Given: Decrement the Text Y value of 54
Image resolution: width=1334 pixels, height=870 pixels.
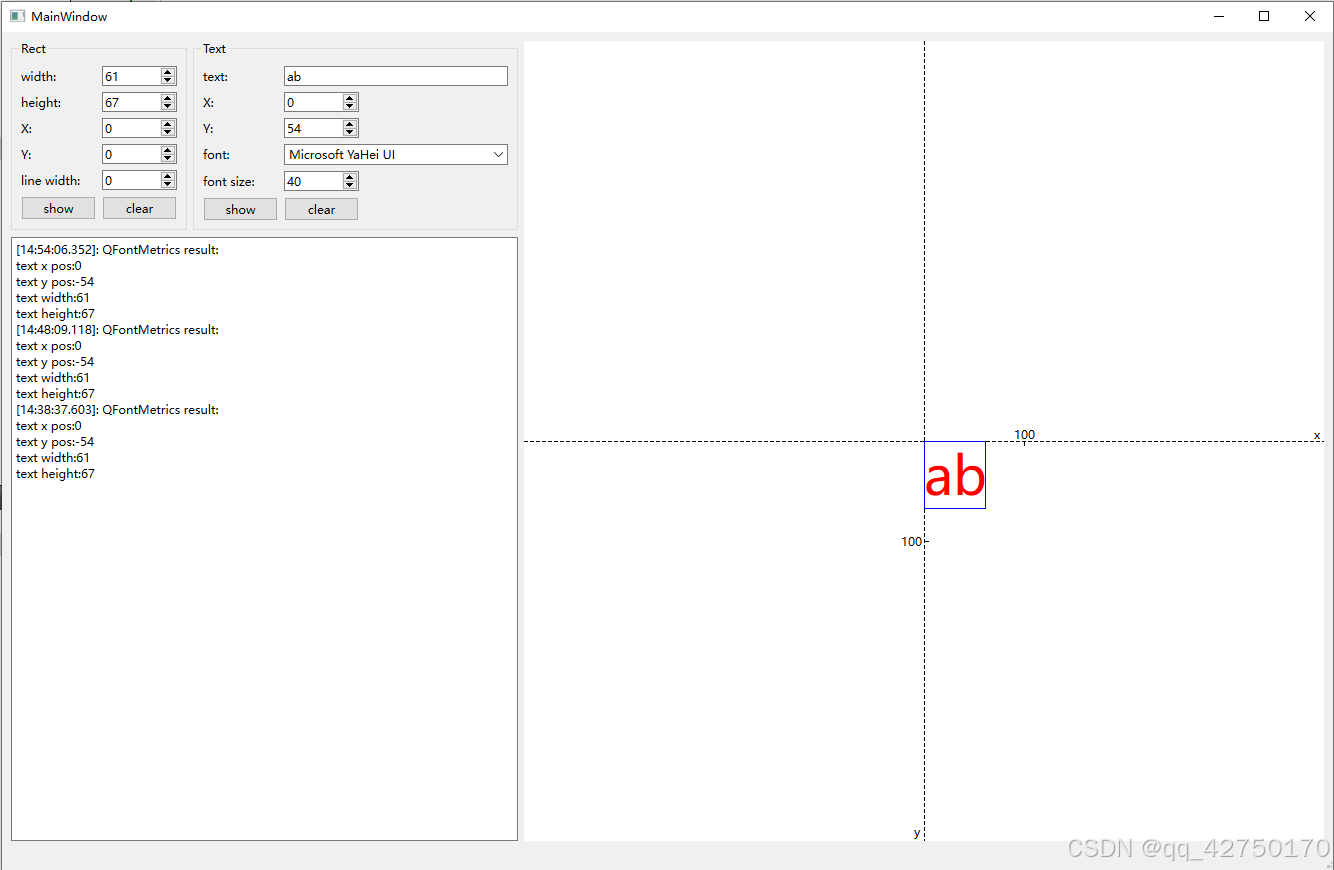Looking at the screenshot, I should [349, 132].
